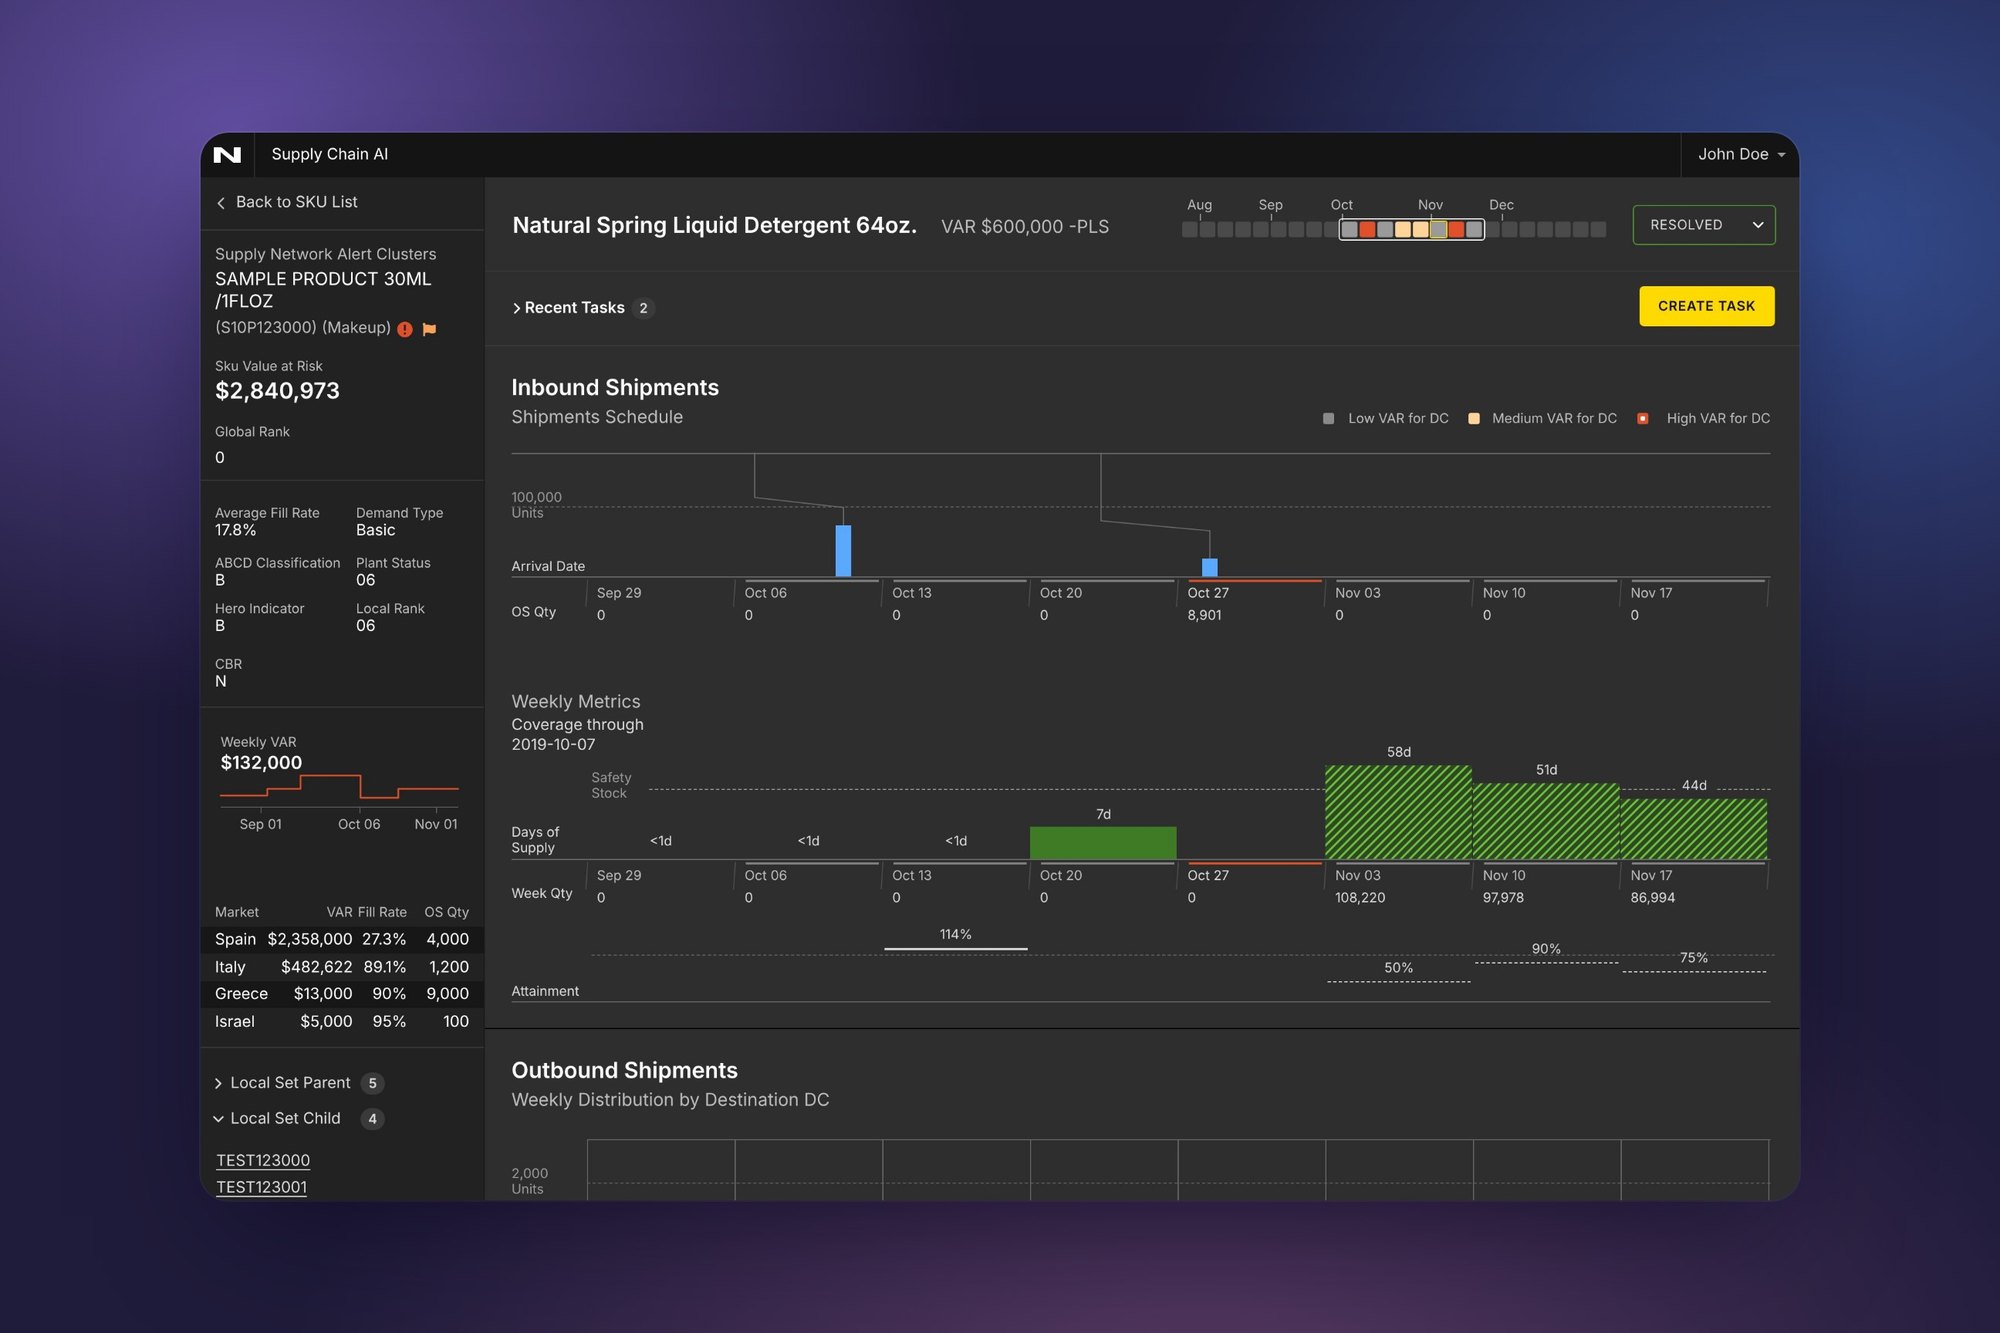Click the Local Set Child count badge 4
Viewport: 2000px width, 1333px height.
coord(372,1119)
